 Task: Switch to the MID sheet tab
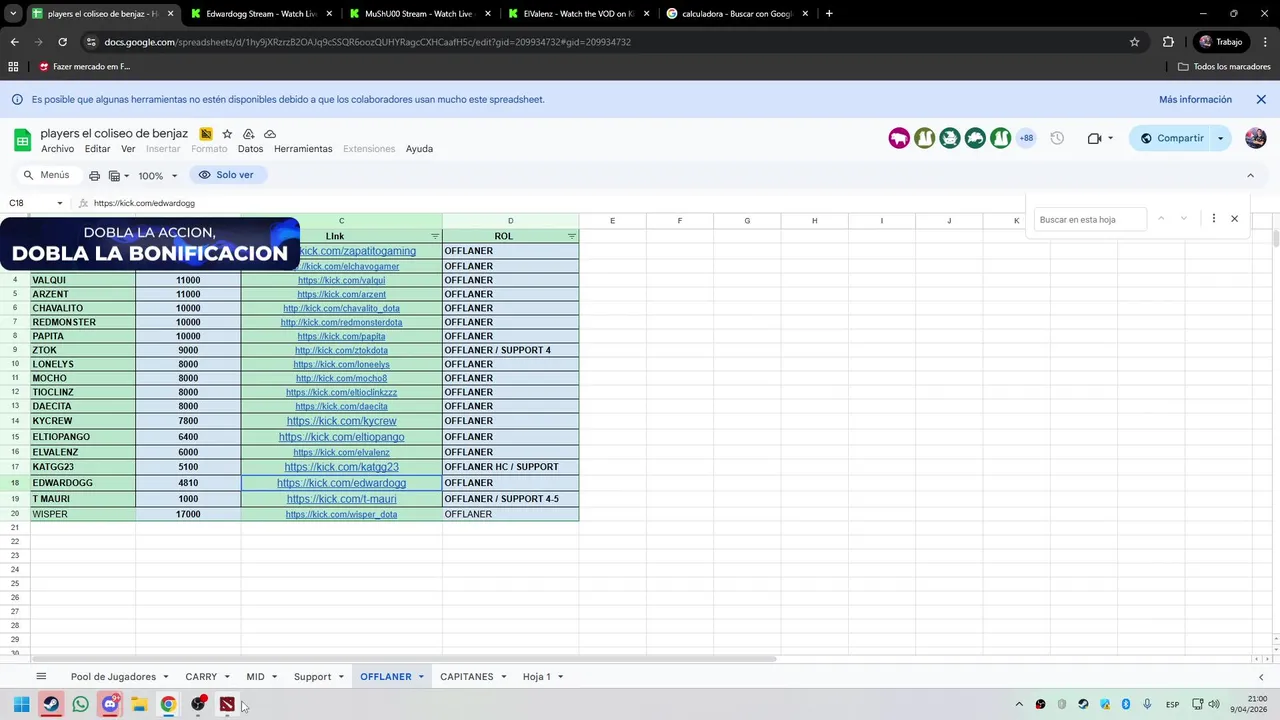pyautogui.click(x=255, y=677)
